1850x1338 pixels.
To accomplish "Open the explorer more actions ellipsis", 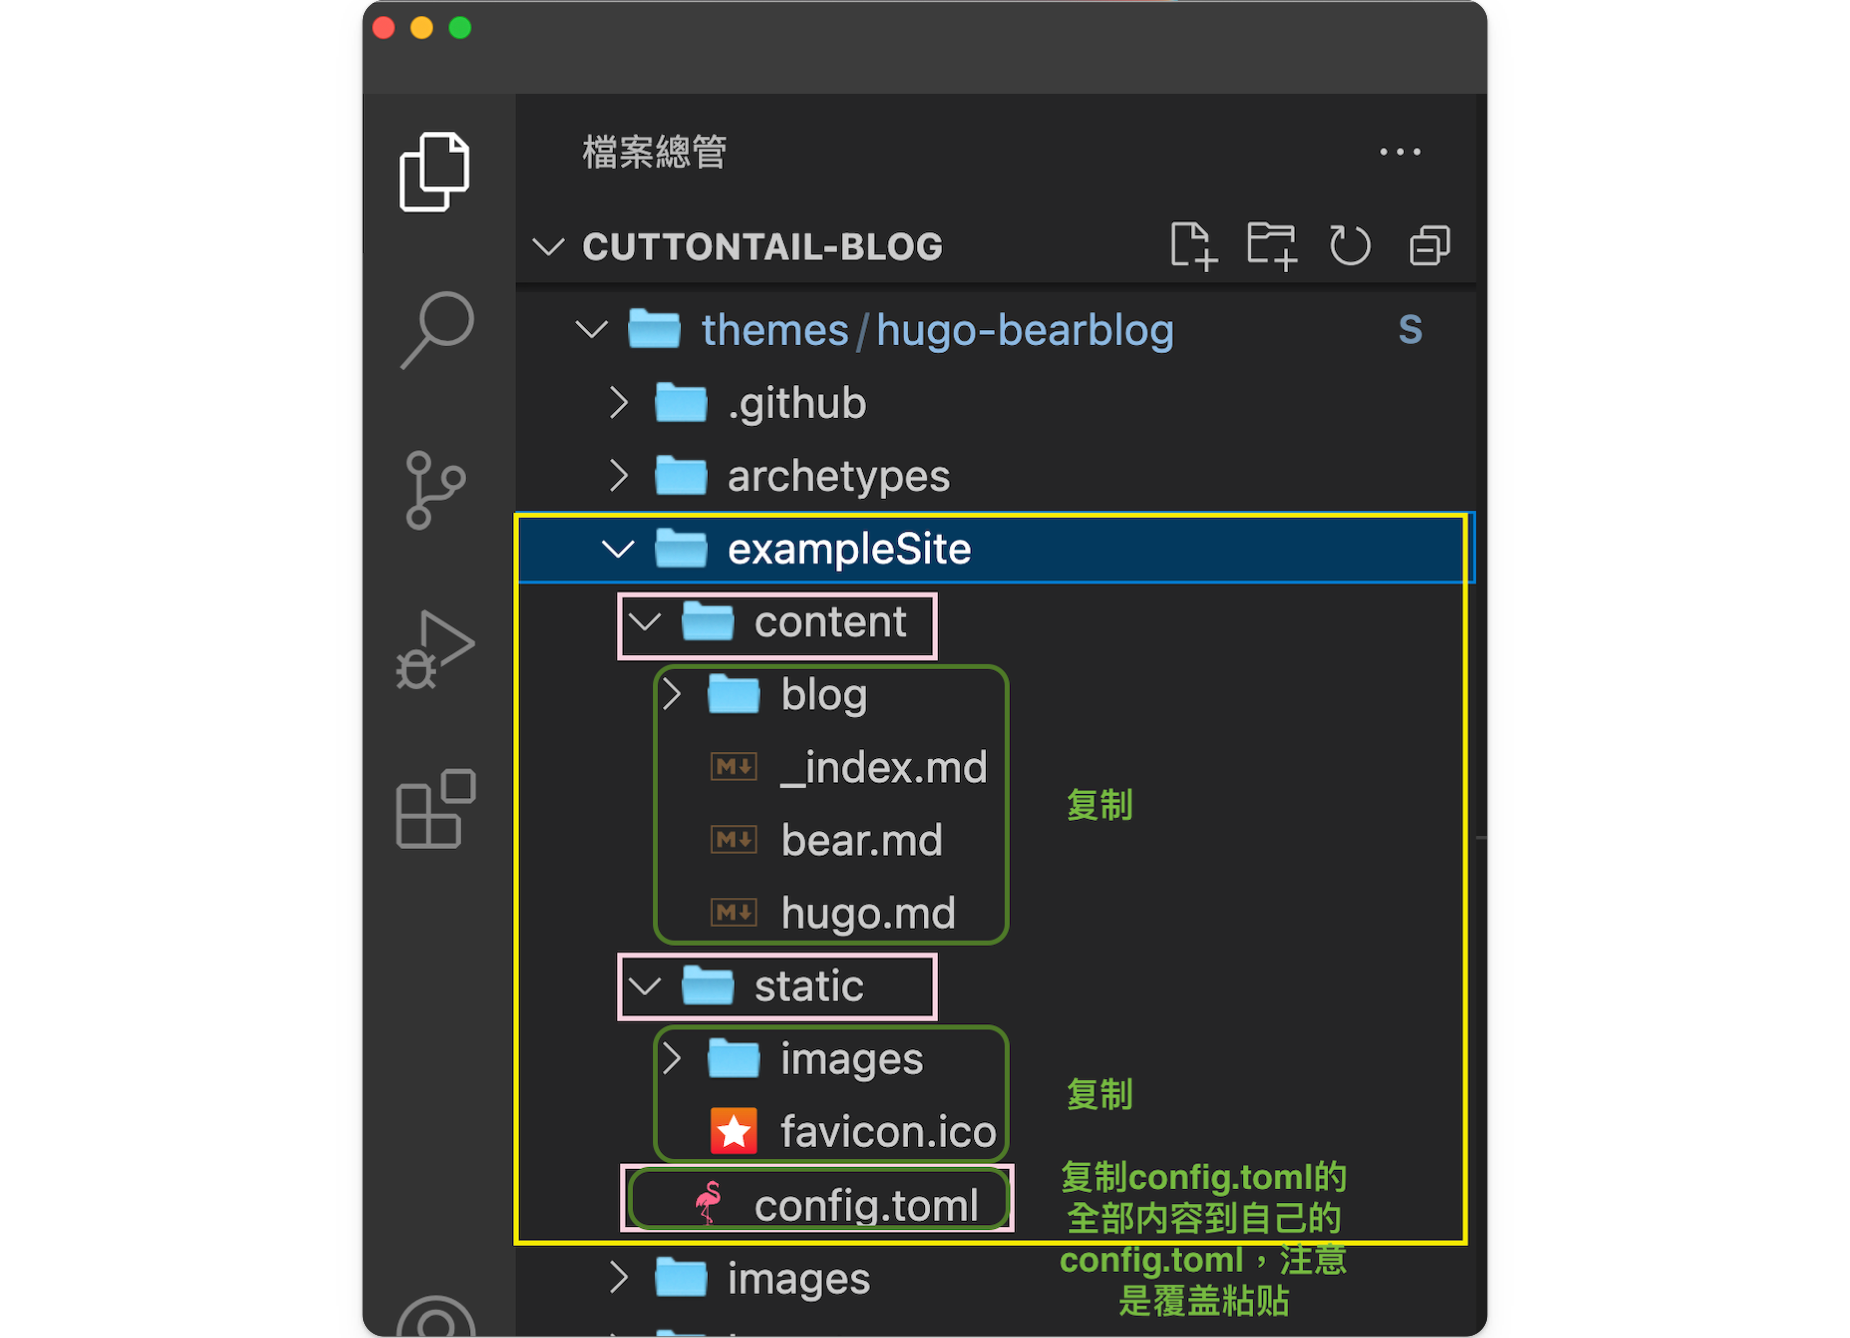I will coord(1399,152).
